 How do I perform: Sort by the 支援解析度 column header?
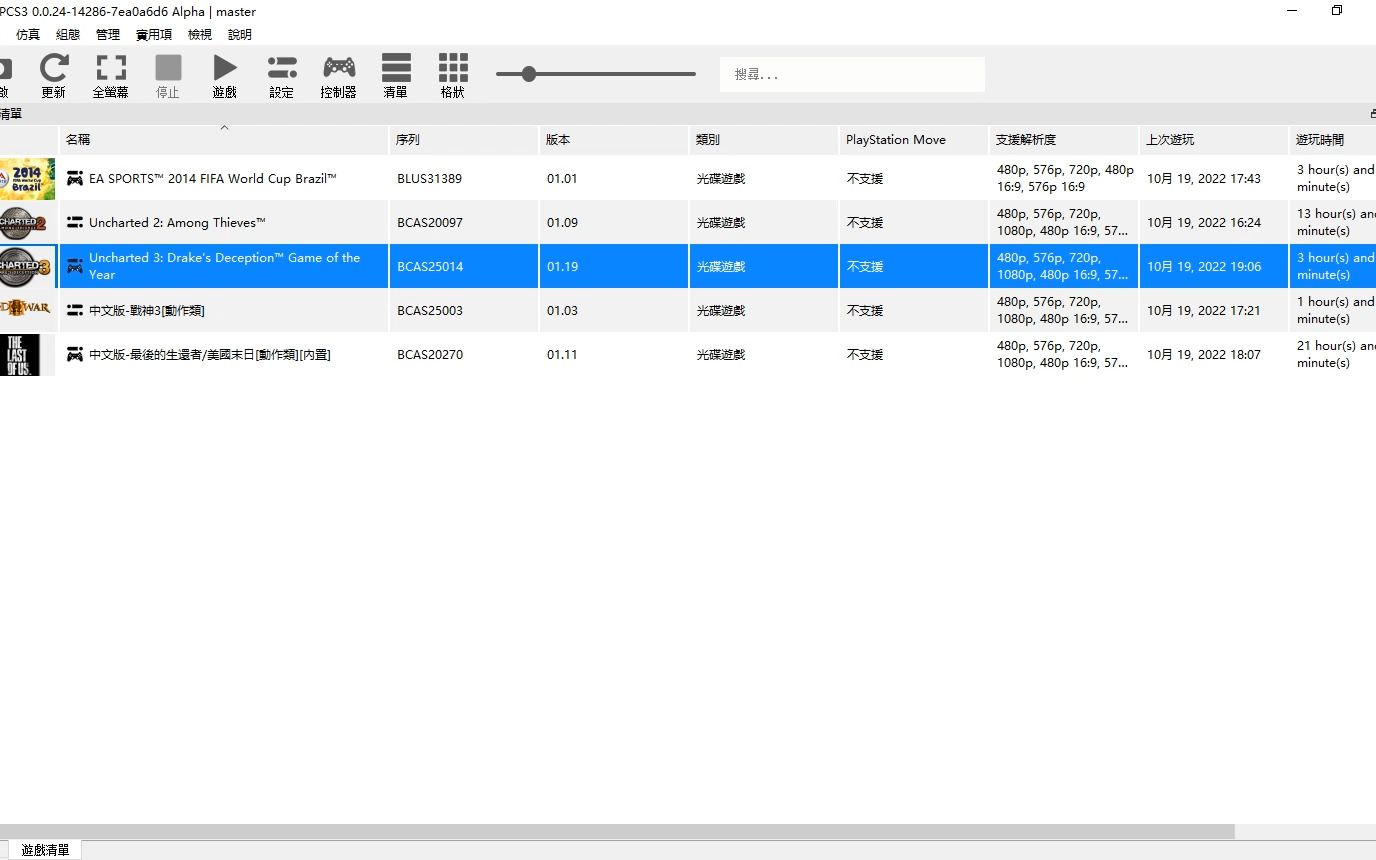[x=1064, y=140]
